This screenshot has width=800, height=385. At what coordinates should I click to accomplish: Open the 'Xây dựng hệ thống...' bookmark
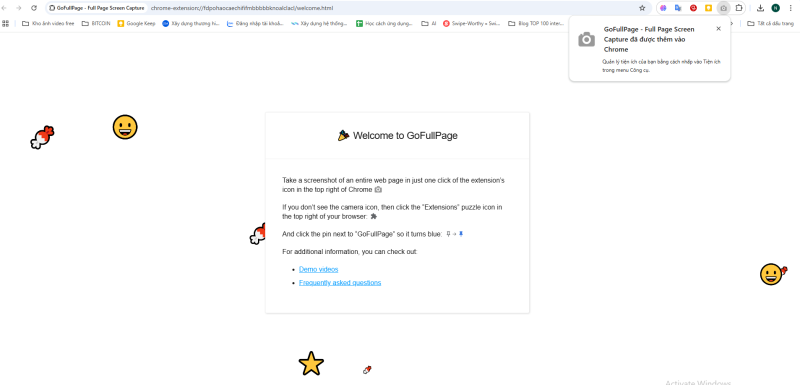[x=319, y=23]
